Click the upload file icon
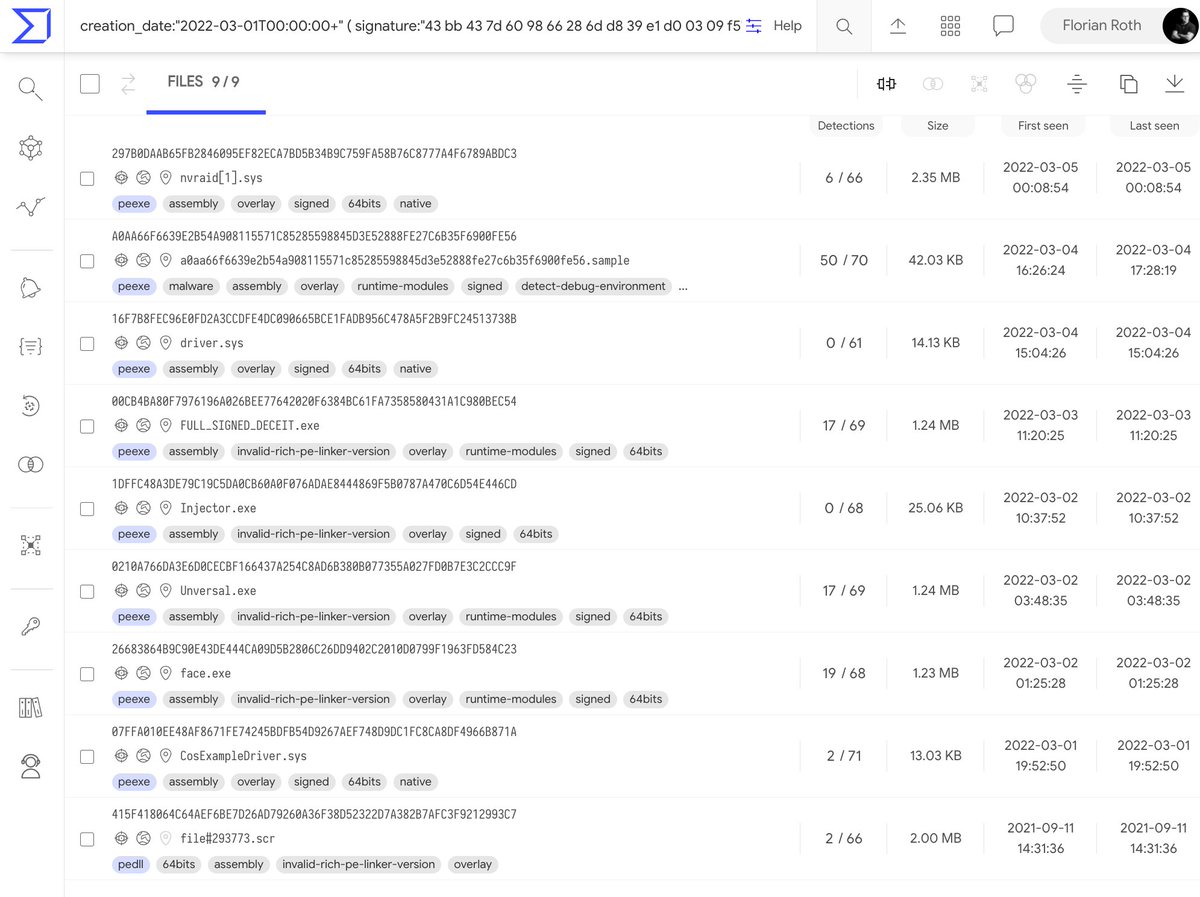The width and height of the screenshot is (1200, 897). click(898, 26)
